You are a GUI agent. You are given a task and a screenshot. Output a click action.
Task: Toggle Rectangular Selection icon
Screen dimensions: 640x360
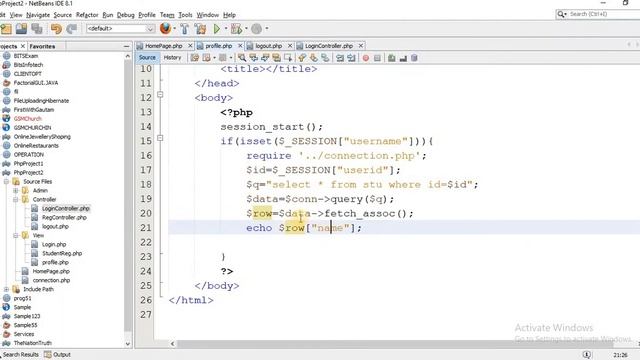pyautogui.click(x=288, y=58)
